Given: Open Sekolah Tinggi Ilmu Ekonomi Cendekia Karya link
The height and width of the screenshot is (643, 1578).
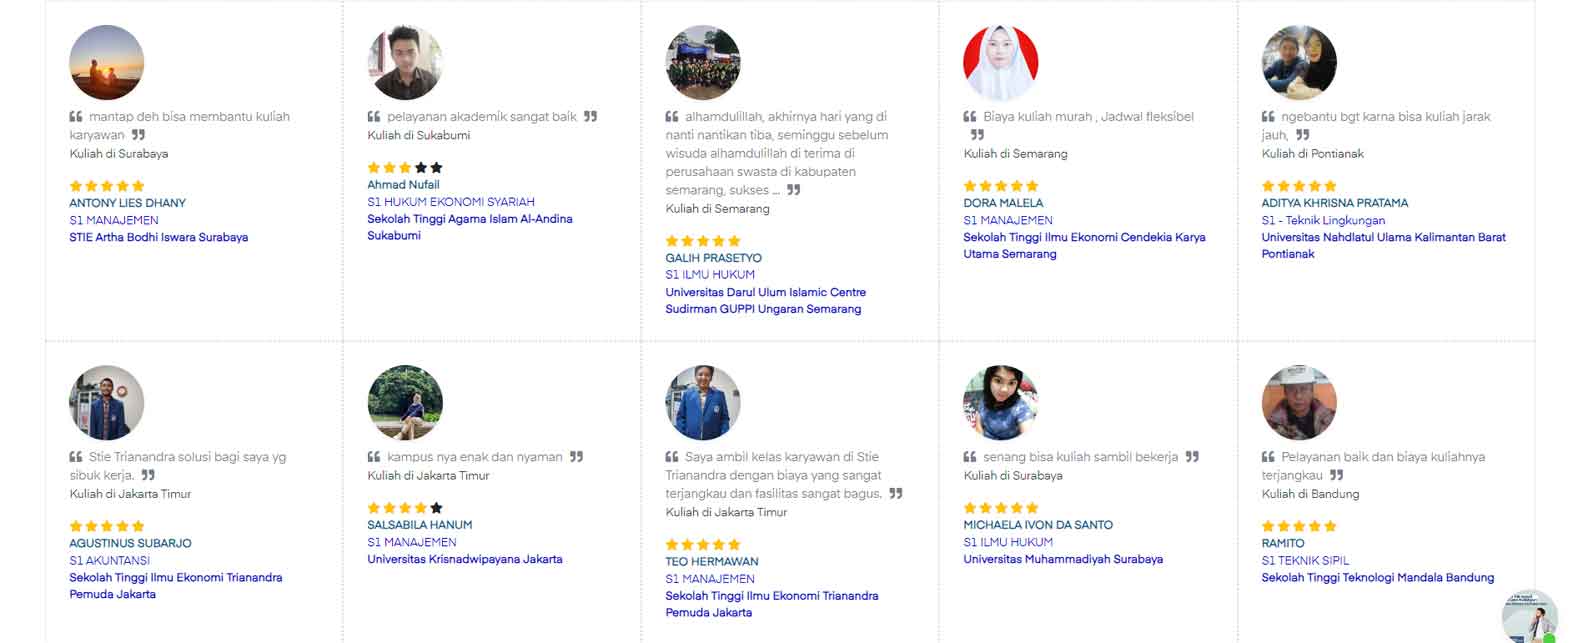Looking at the screenshot, I should coord(1084,246).
